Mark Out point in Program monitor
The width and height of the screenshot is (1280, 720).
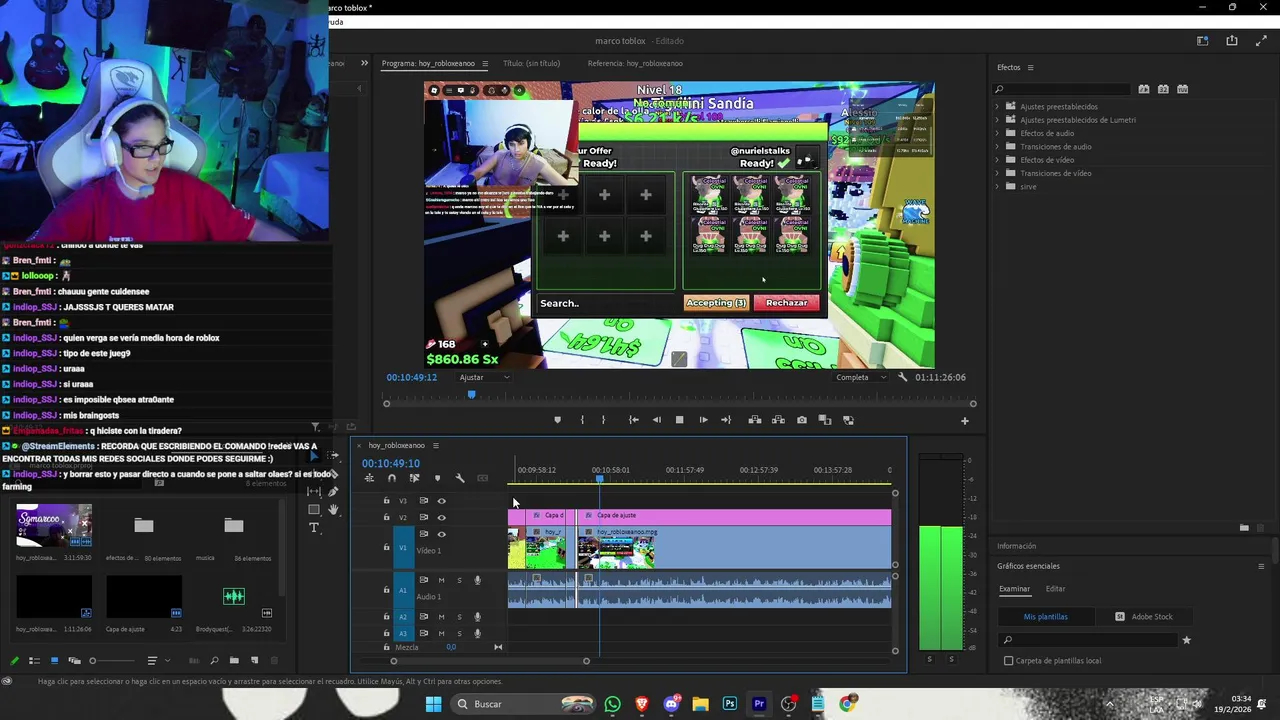606,420
